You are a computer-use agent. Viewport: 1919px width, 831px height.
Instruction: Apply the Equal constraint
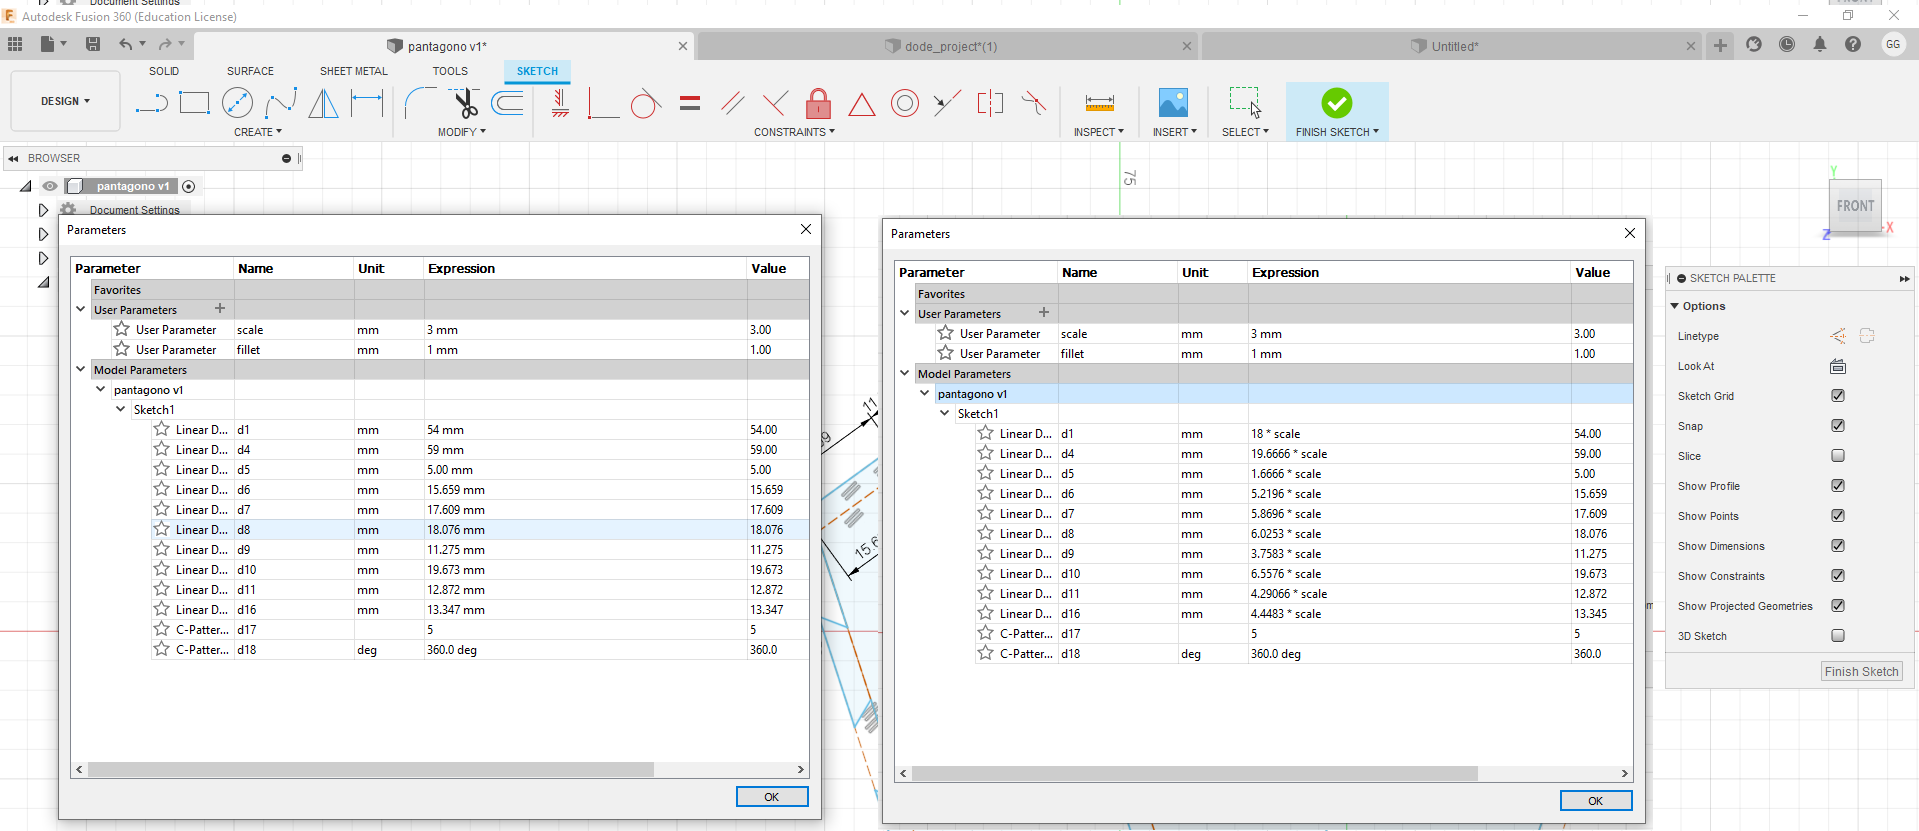(690, 103)
